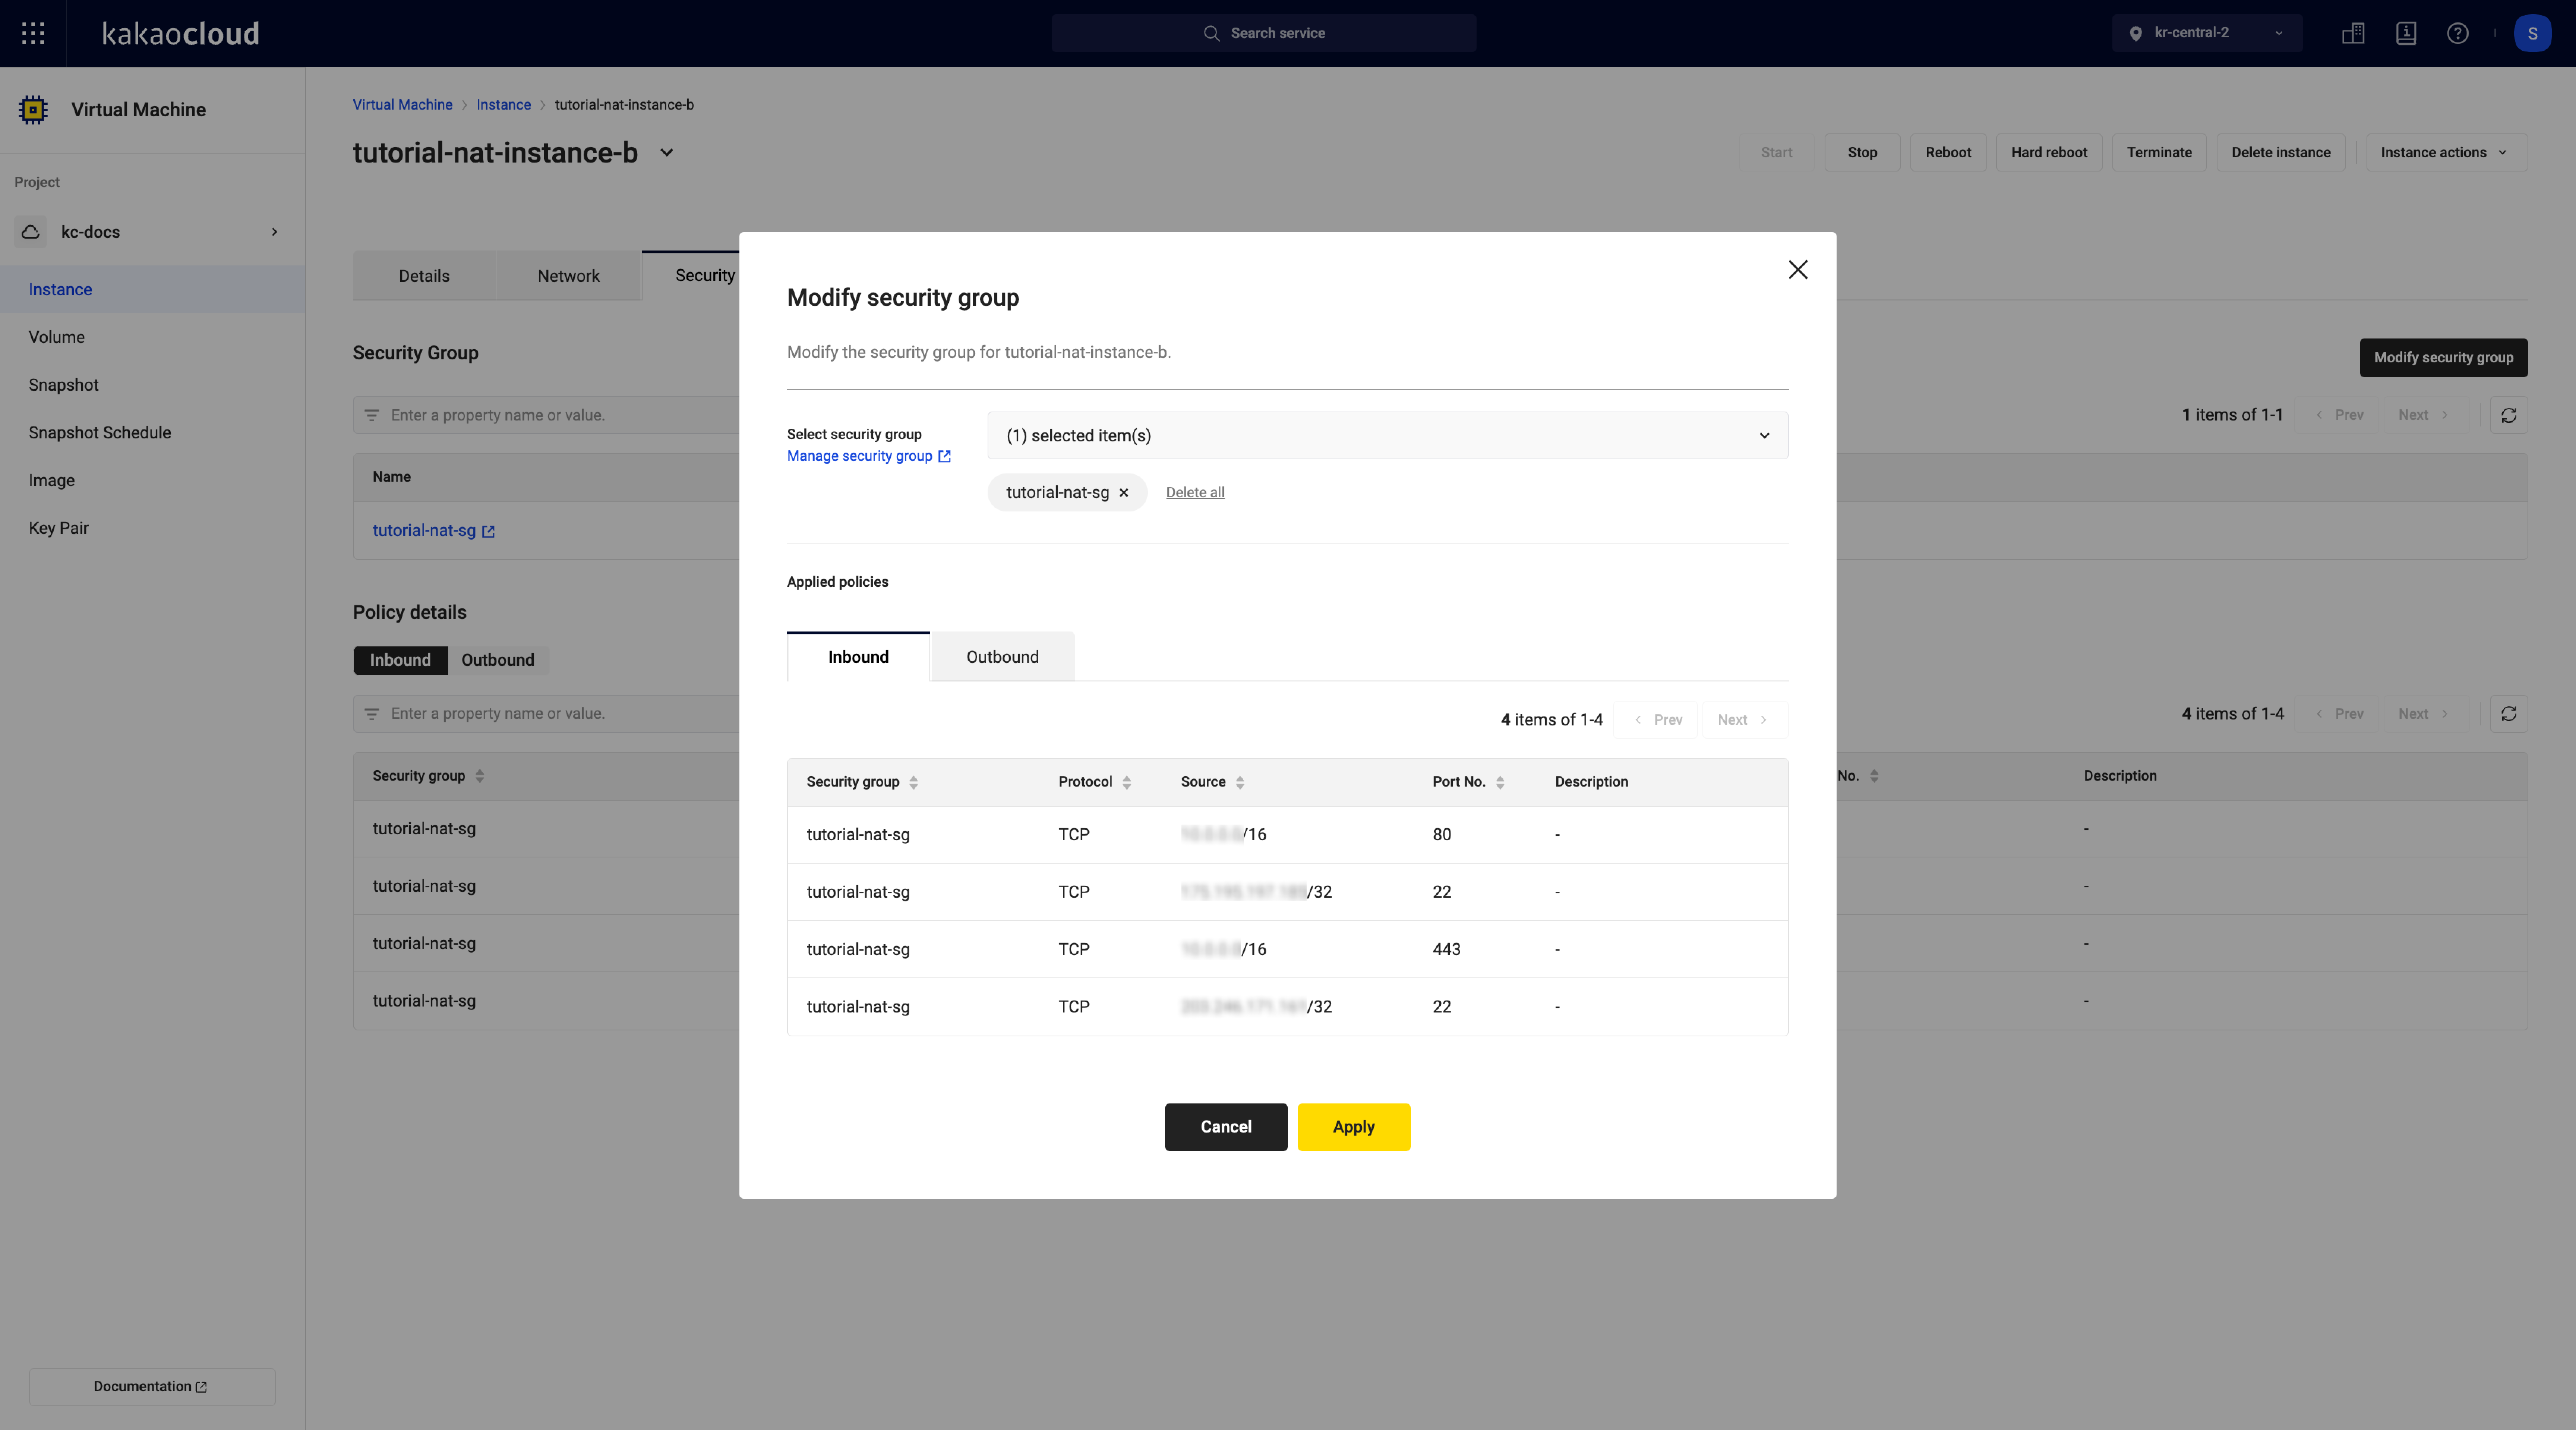Image resolution: width=2576 pixels, height=1430 pixels.
Task: Click the kc-docs project cloud icon
Action: [x=31, y=232]
